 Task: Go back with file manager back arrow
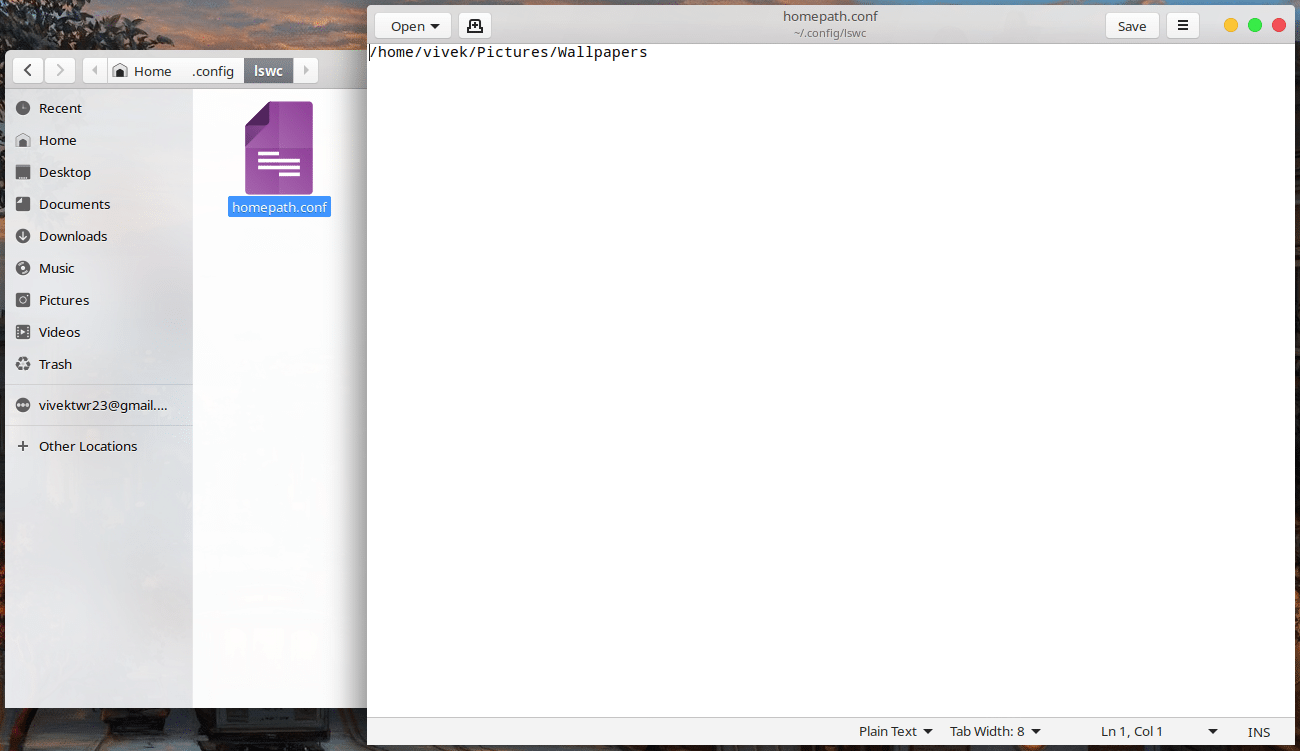[28, 70]
